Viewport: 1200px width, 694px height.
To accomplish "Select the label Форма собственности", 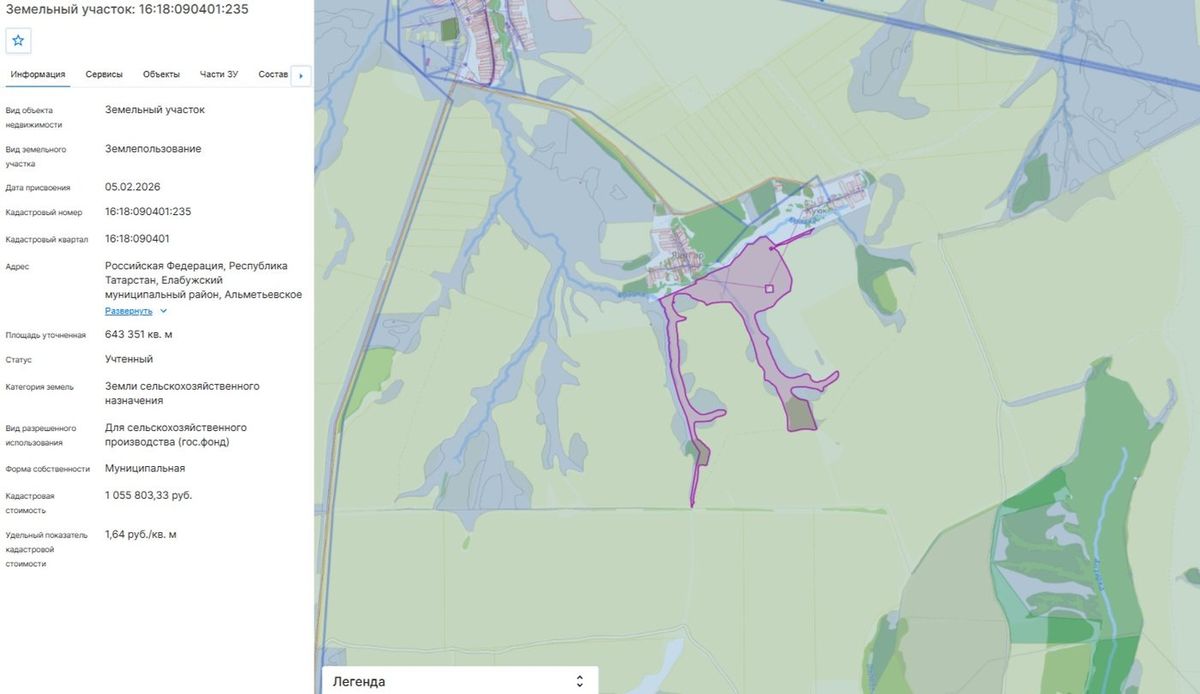I will [48, 469].
